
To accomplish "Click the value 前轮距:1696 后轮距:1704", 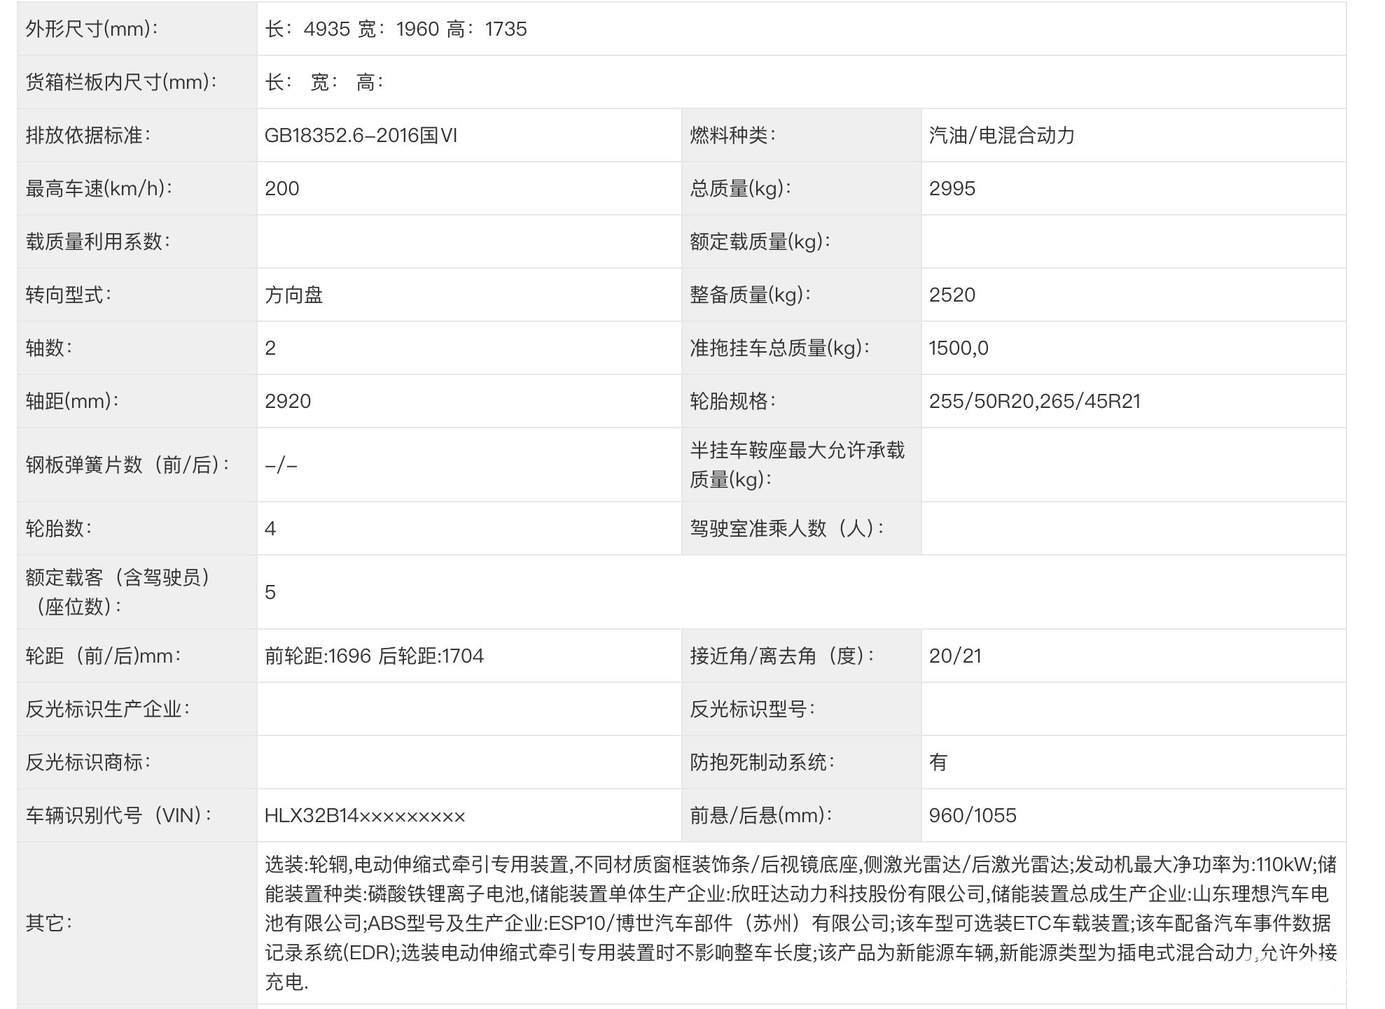I will (x=374, y=656).
